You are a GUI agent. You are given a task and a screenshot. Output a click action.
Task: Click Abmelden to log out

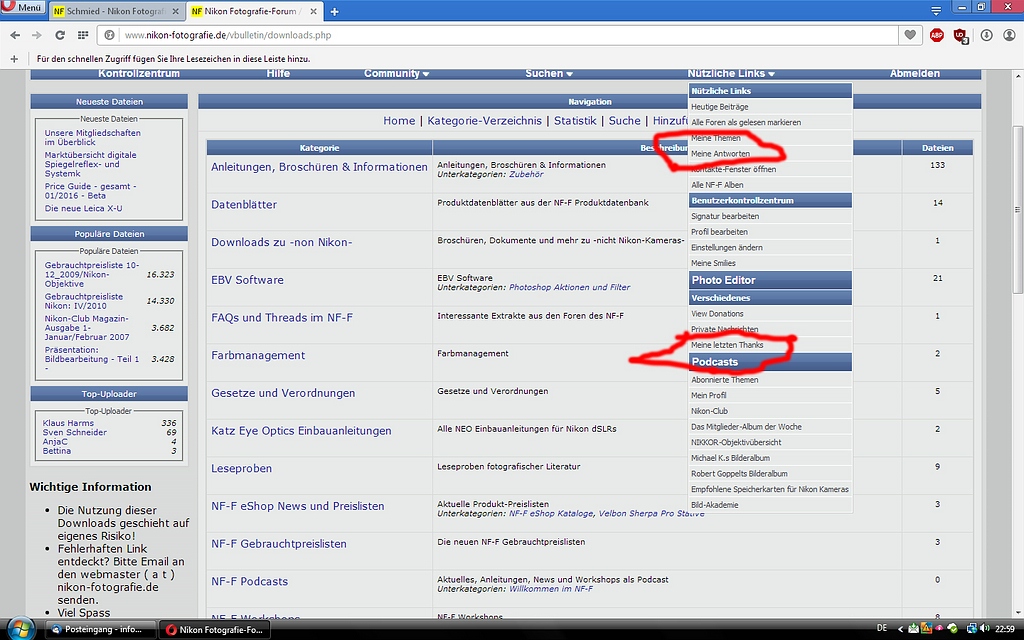(915, 73)
